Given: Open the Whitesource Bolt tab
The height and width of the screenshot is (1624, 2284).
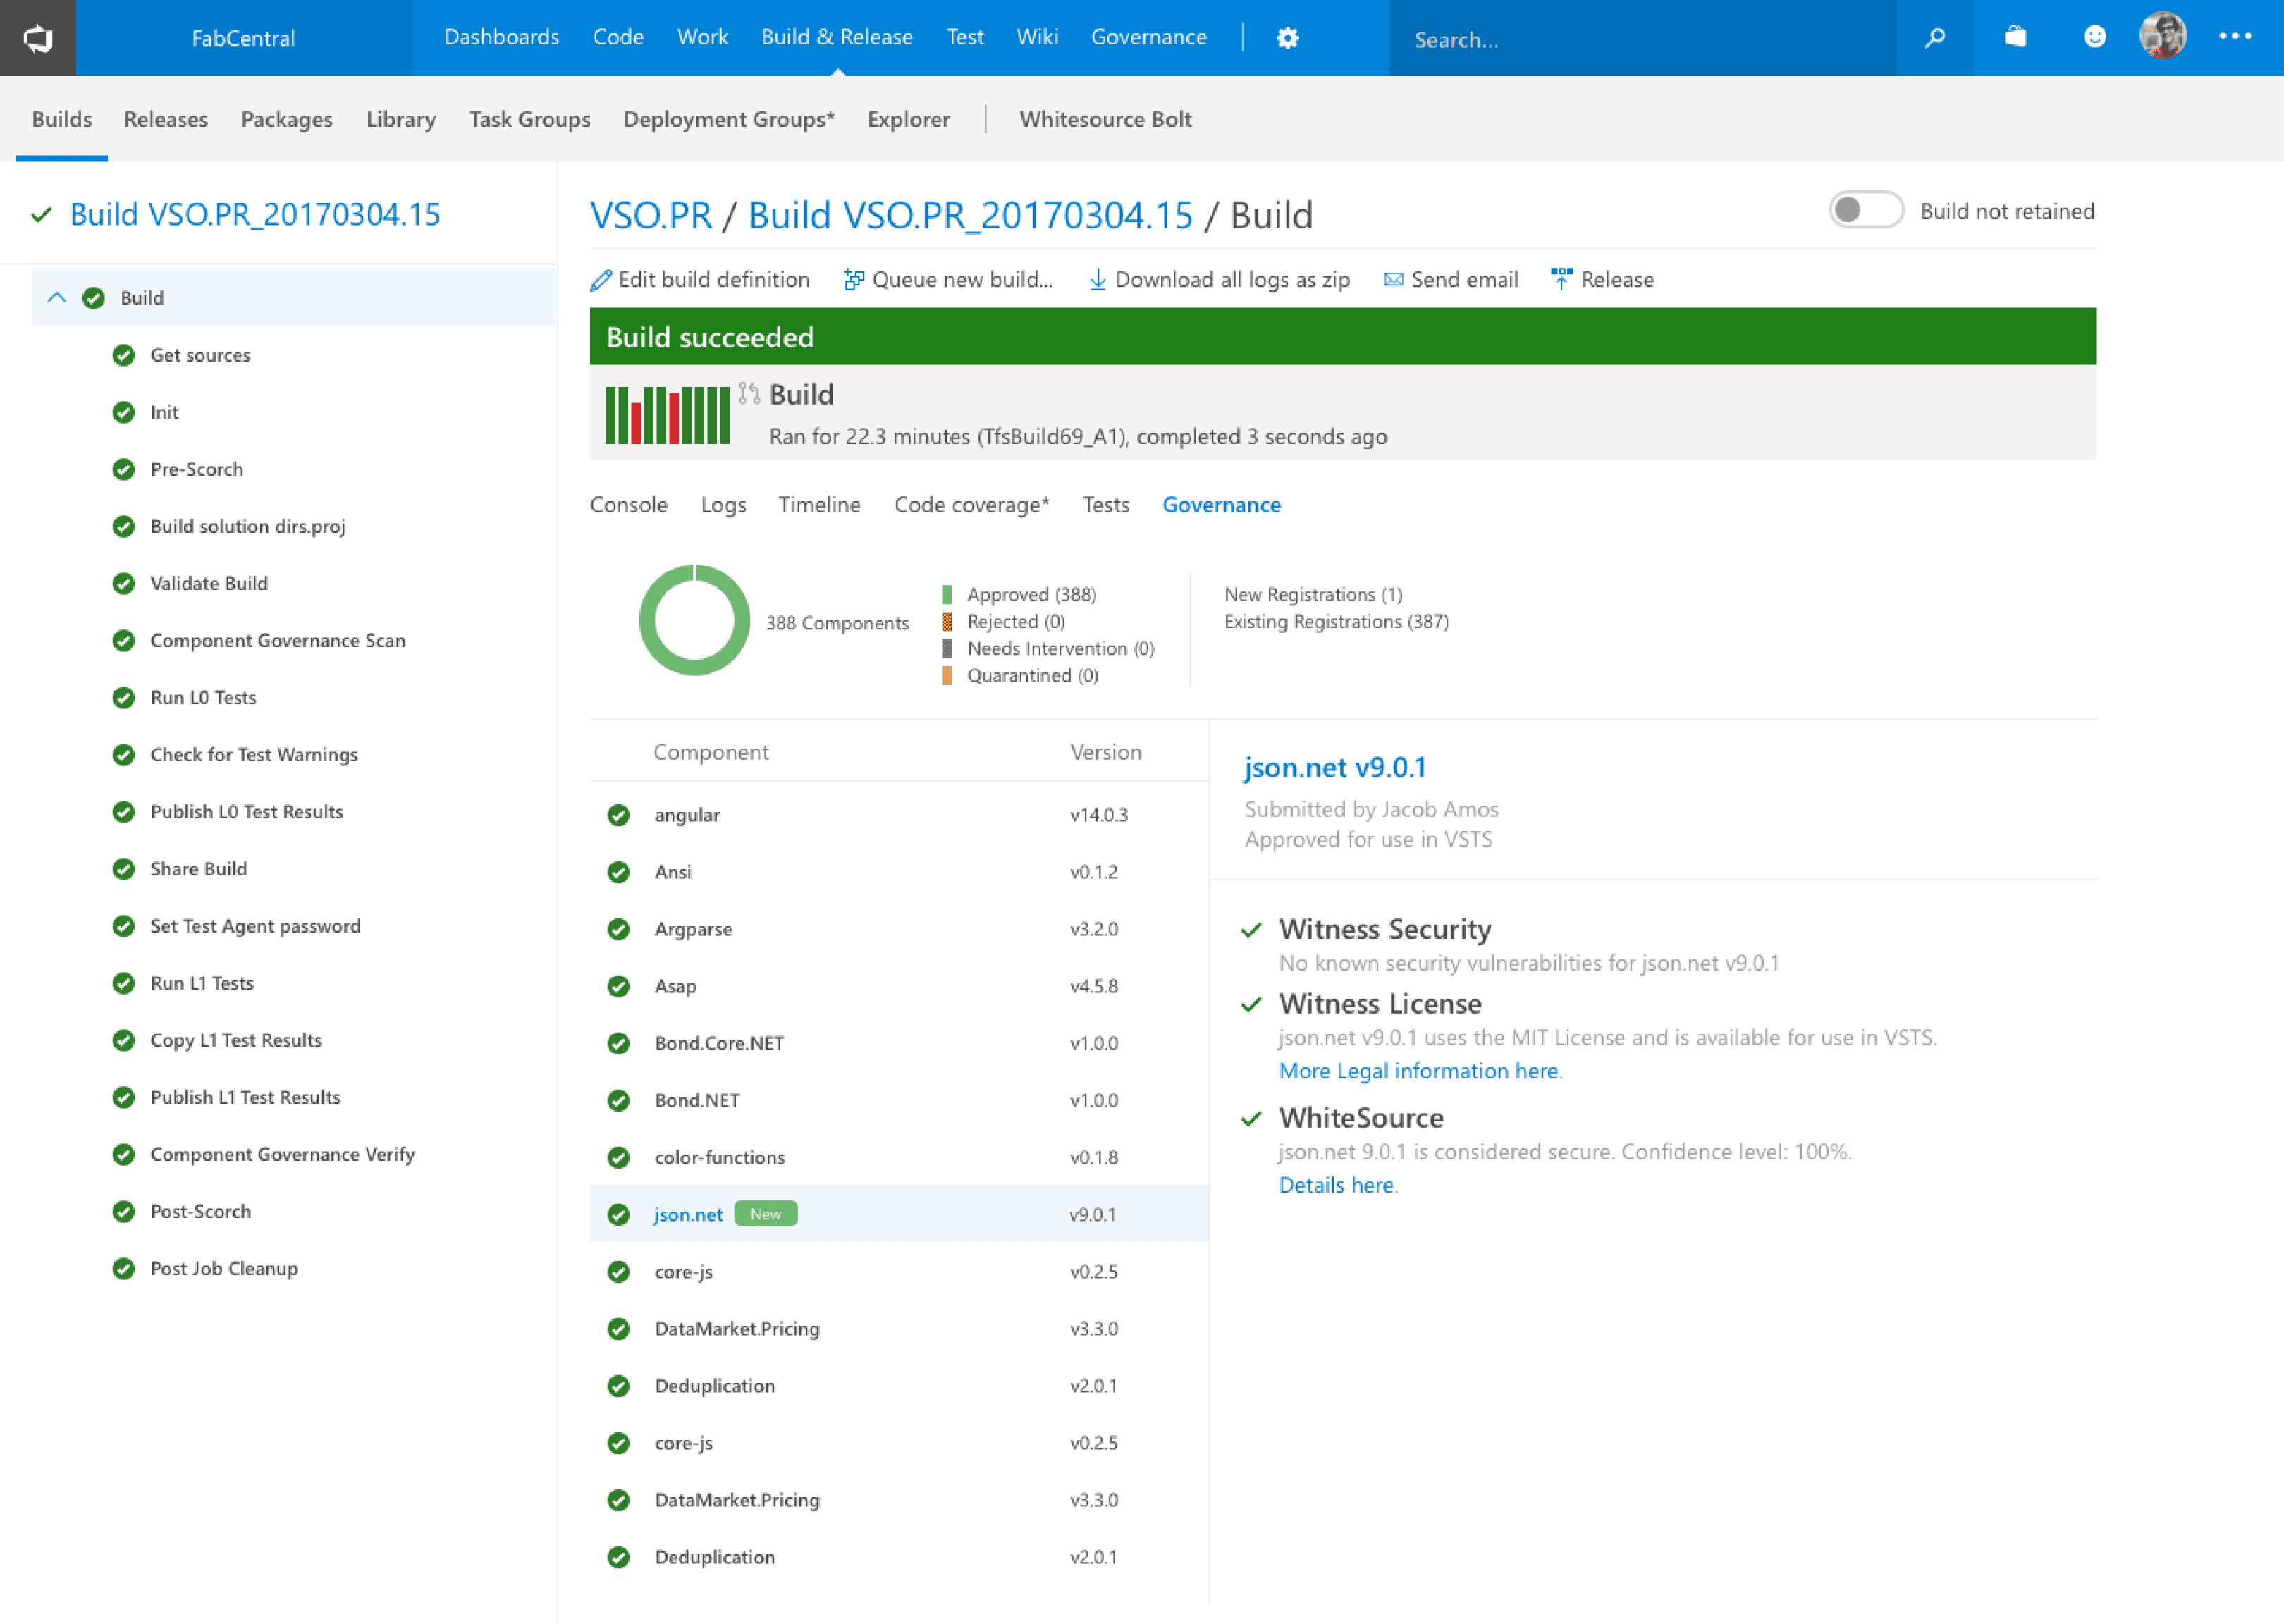Looking at the screenshot, I should (x=1105, y=119).
